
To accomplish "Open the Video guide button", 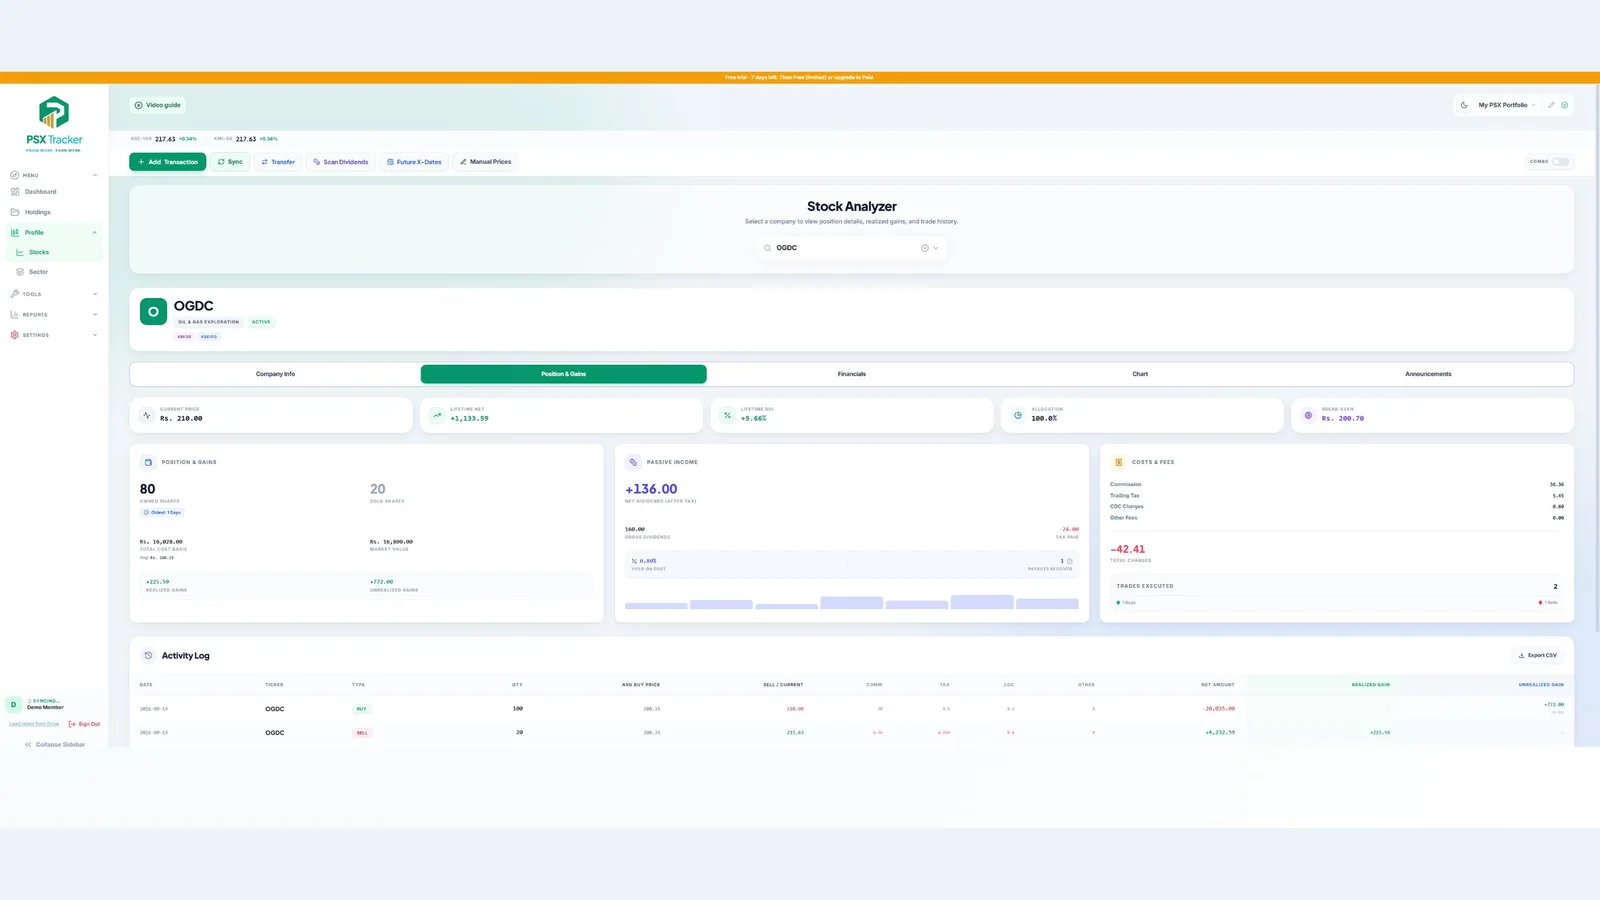I will [x=158, y=105].
